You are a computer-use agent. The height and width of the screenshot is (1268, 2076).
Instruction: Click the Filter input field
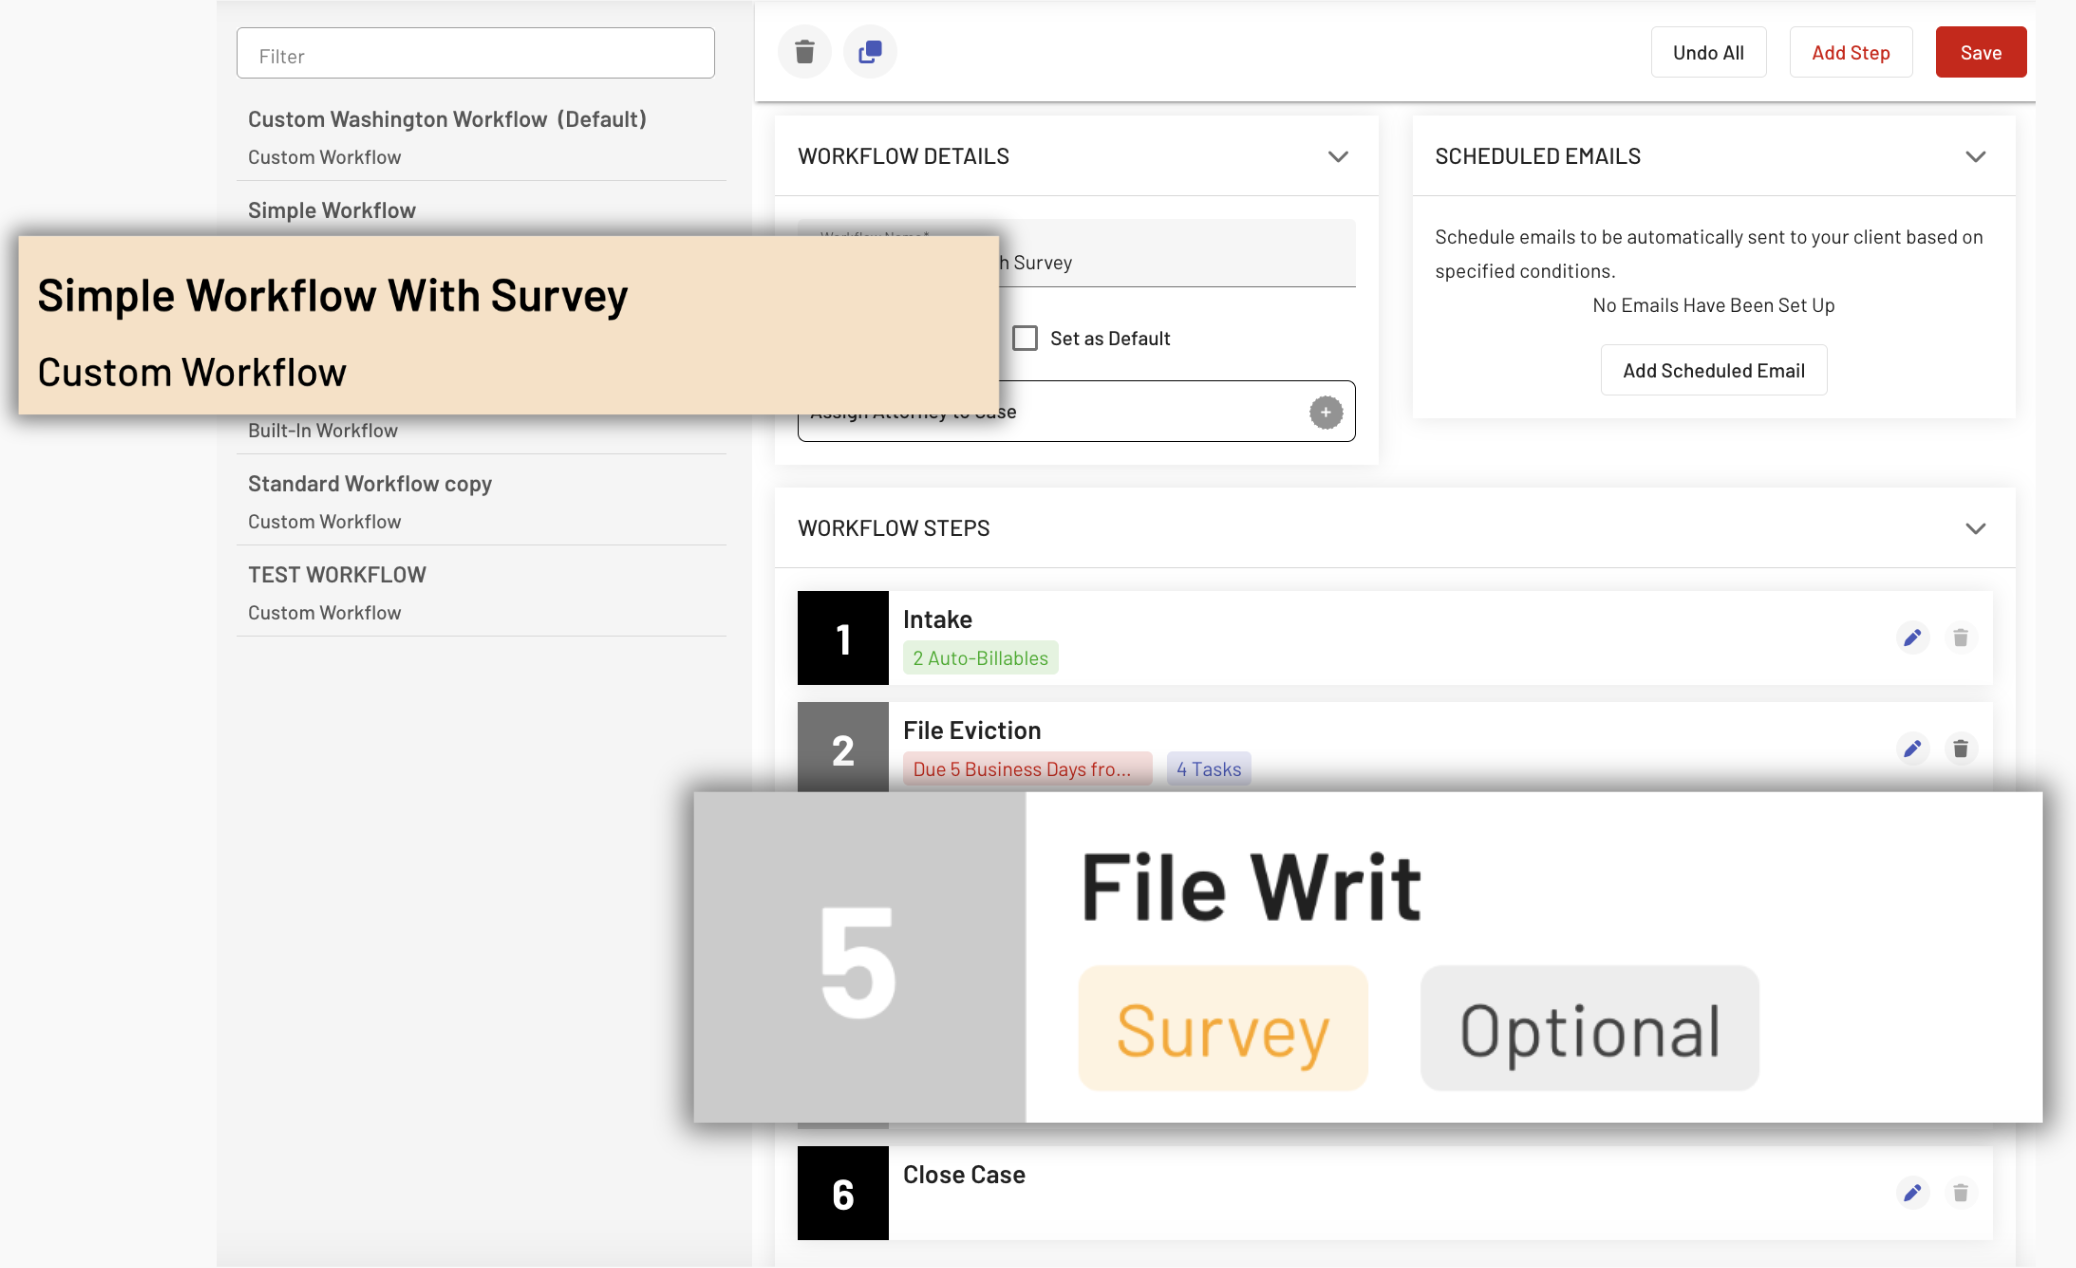click(x=475, y=55)
